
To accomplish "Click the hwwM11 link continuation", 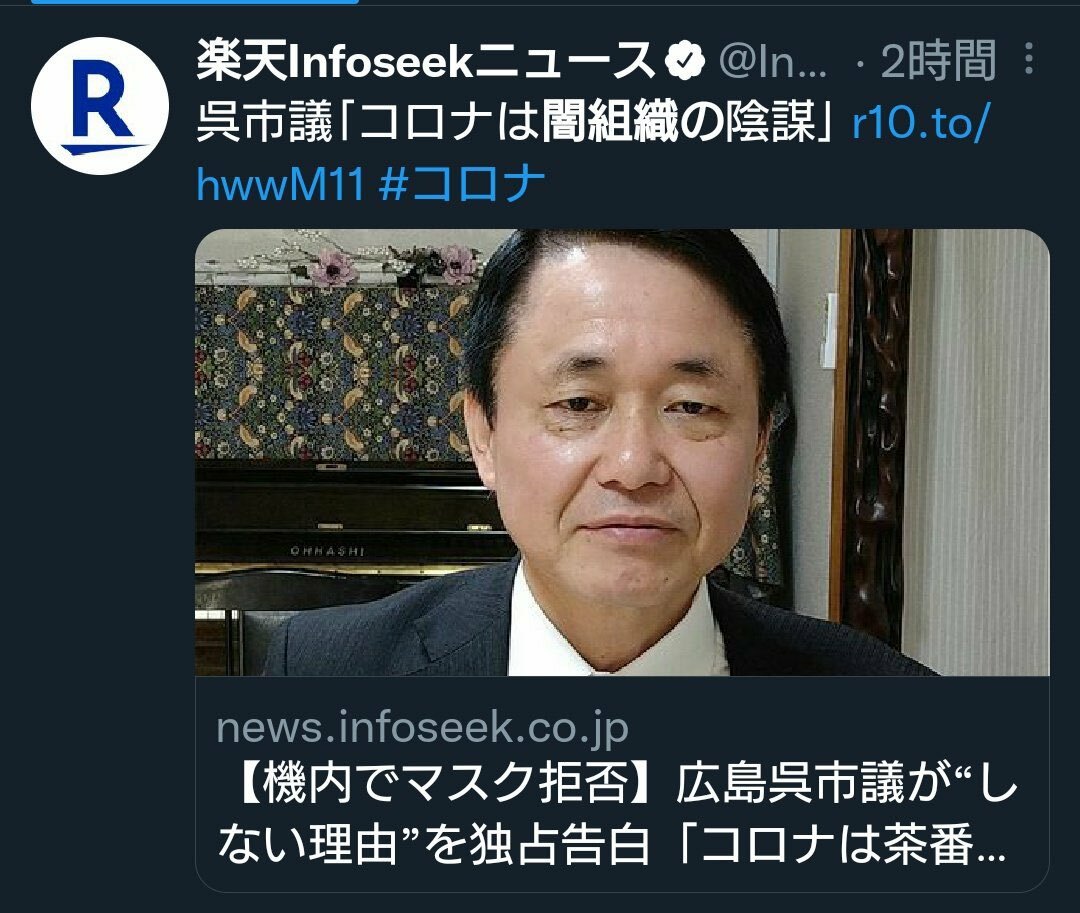I will pyautogui.click(x=280, y=184).
